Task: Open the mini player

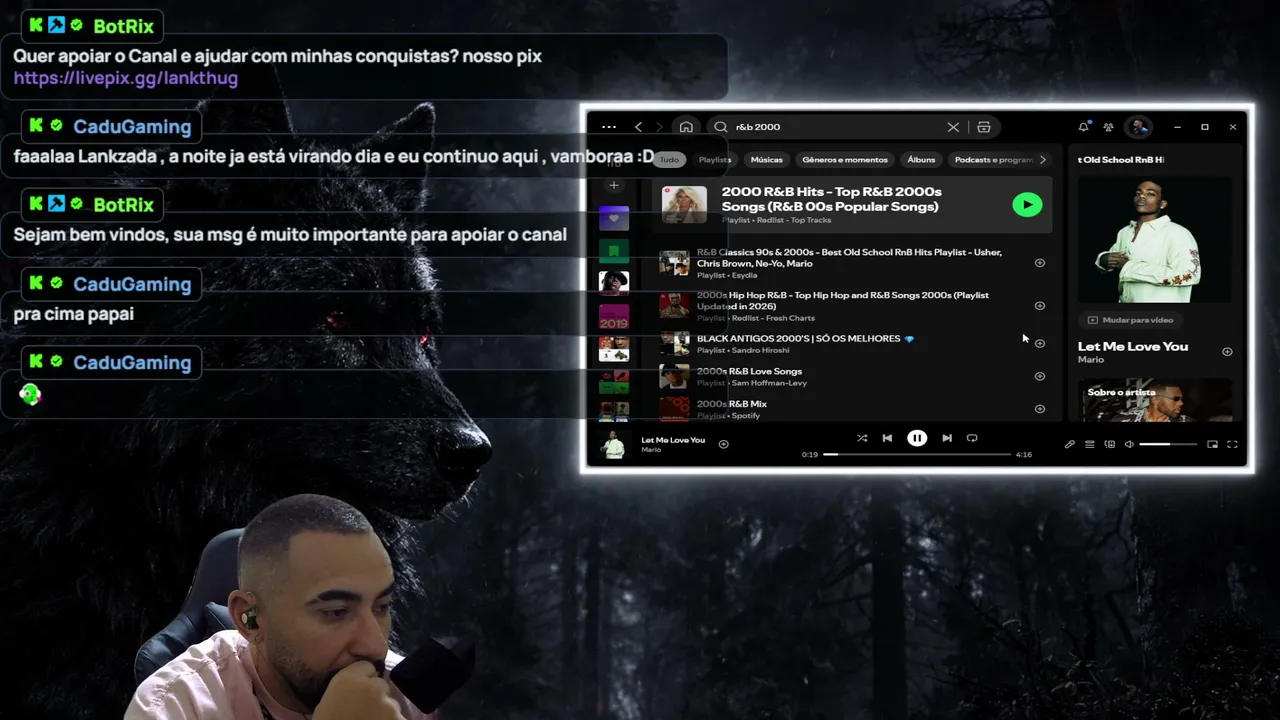Action: pyautogui.click(x=1212, y=444)
